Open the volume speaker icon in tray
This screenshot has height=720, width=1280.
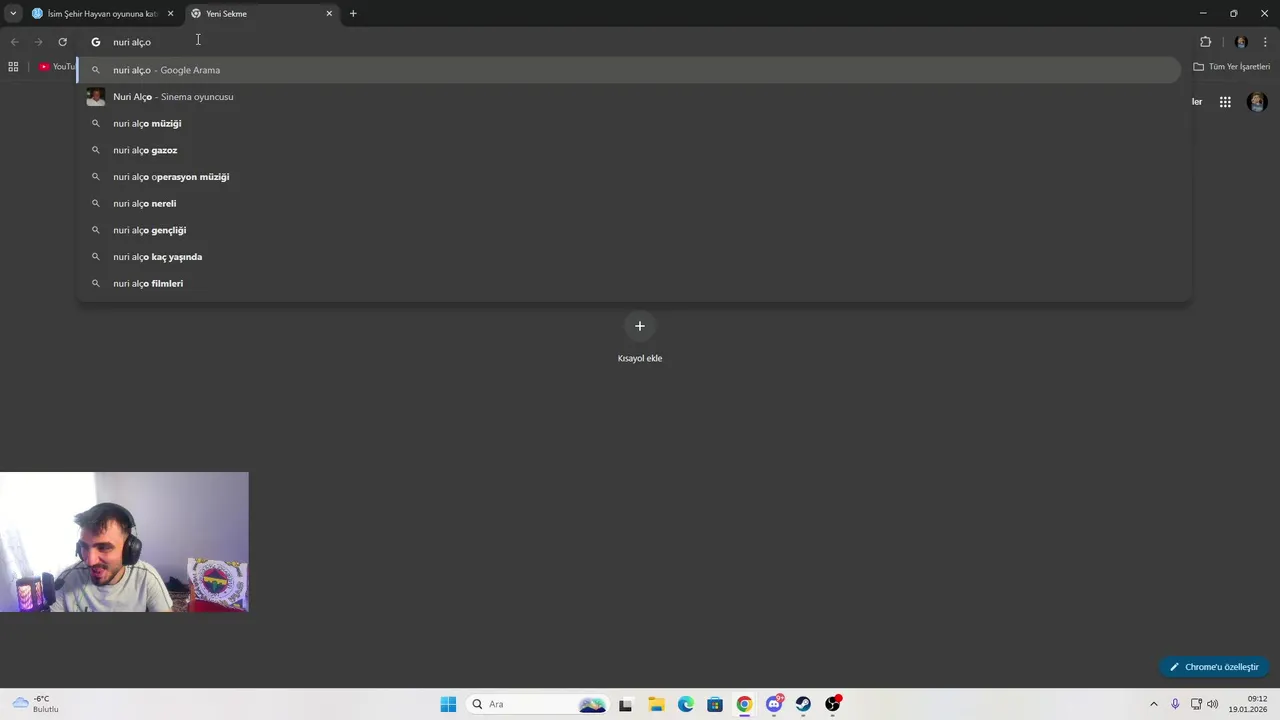pyautogui.click(x=1213, y=704)
